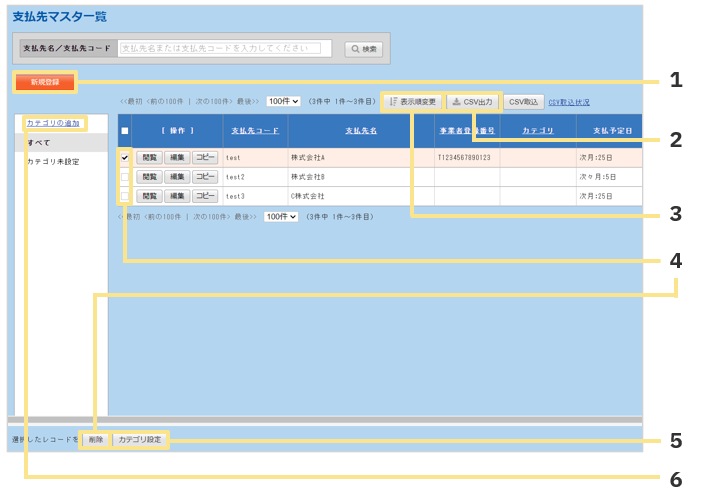Uncheck the checkbox for 株式会社A row
Image resolution: width=706 pixels, height=499 pixels.
click(x=125, y=157)
